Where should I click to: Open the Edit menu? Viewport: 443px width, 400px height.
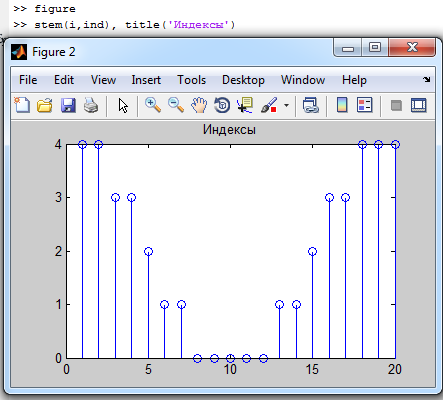tap(64, 80)
